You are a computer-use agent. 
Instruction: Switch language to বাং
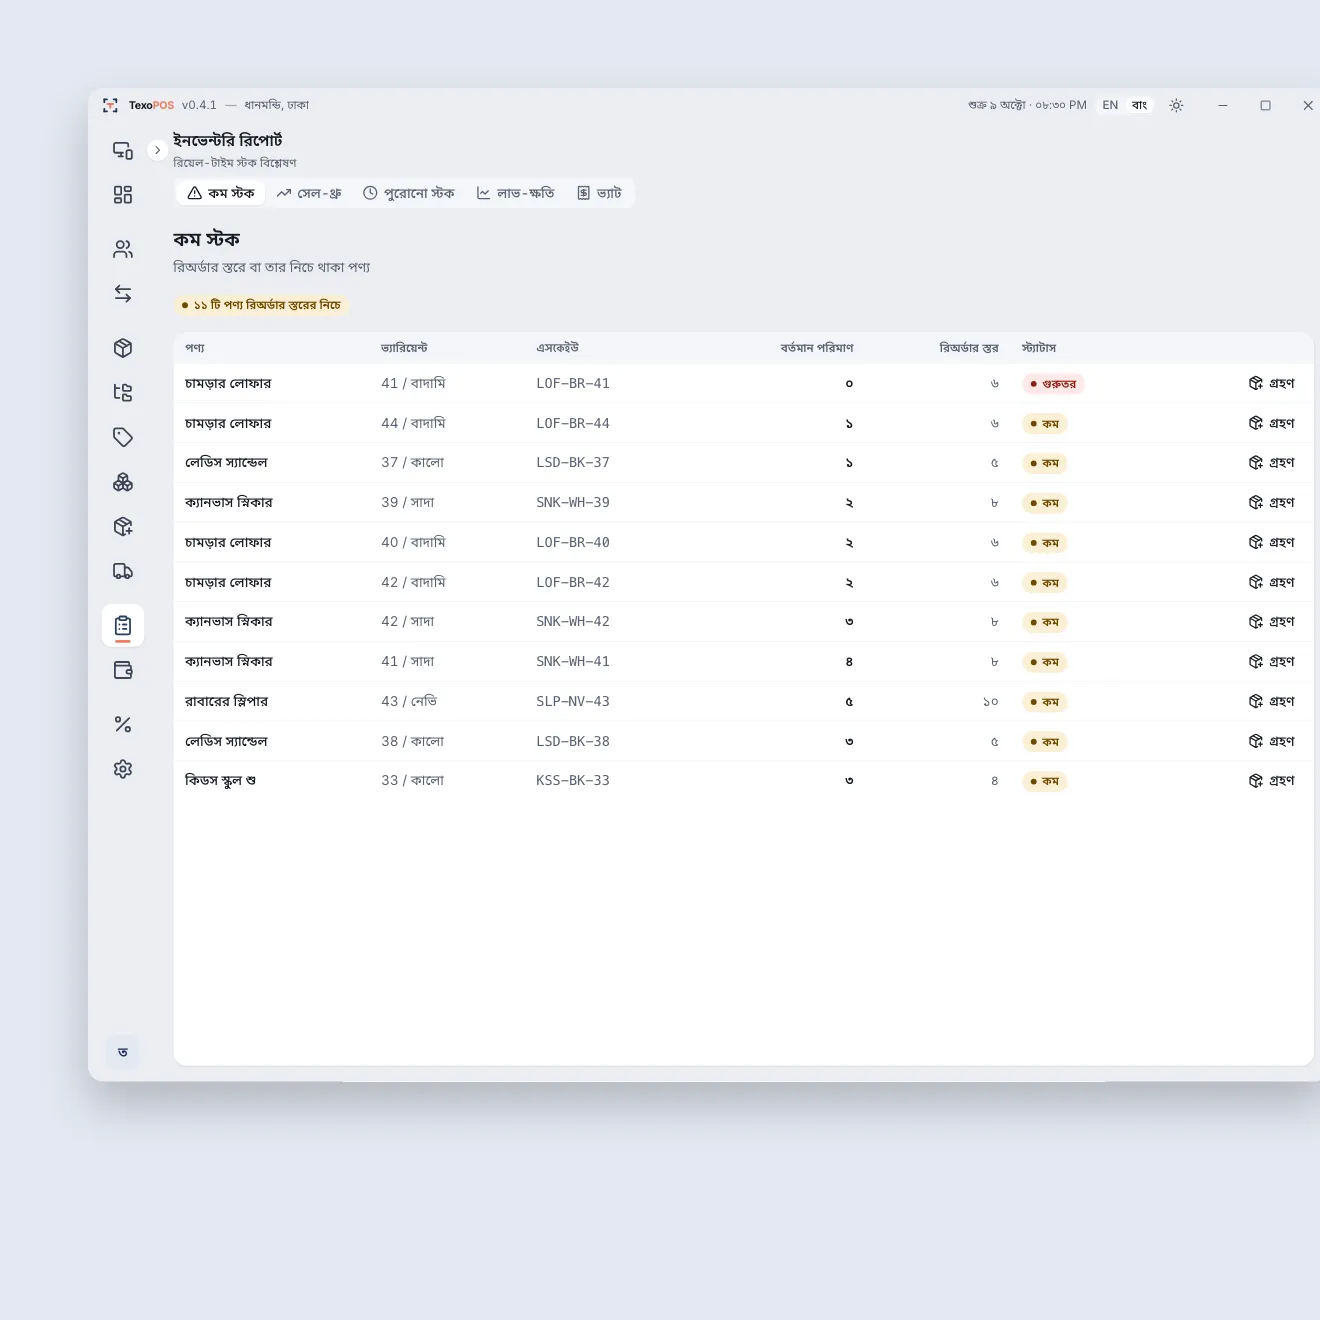point(1139,105)
